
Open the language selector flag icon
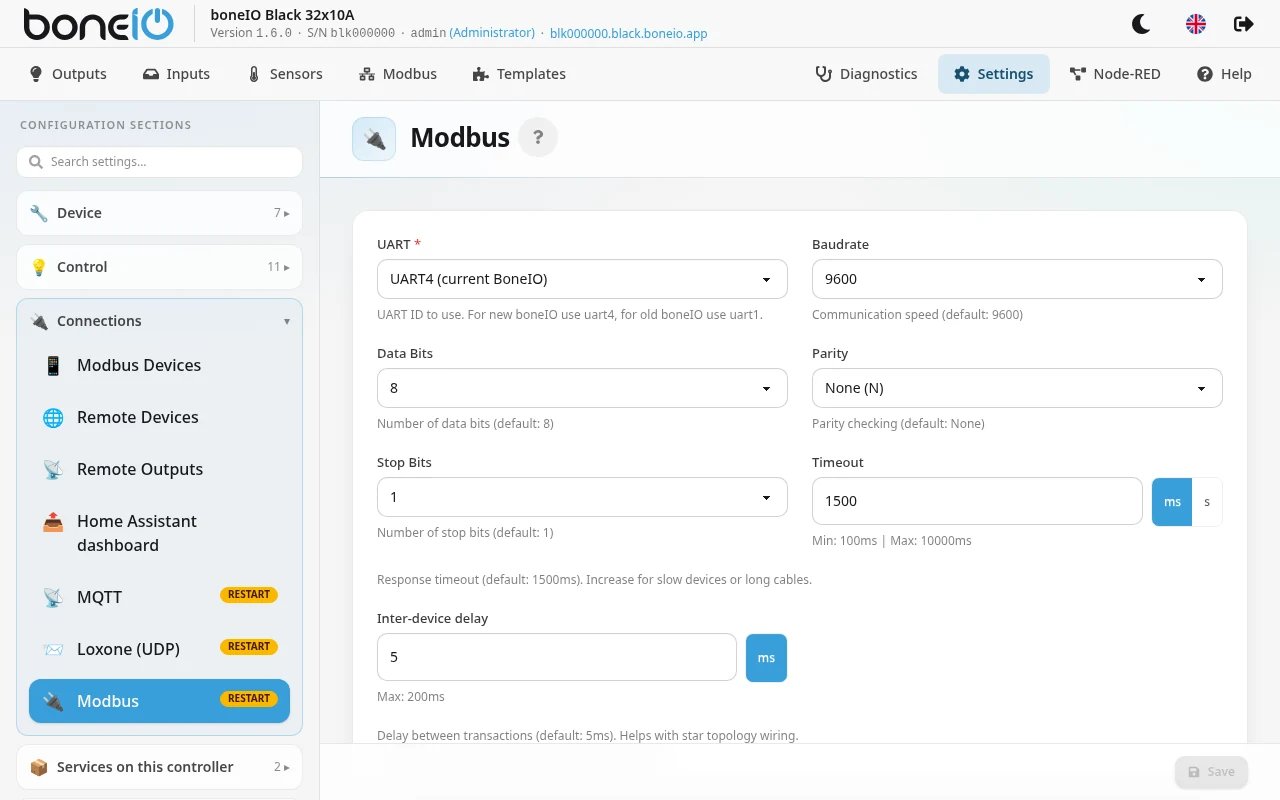tap(1195, 24)
